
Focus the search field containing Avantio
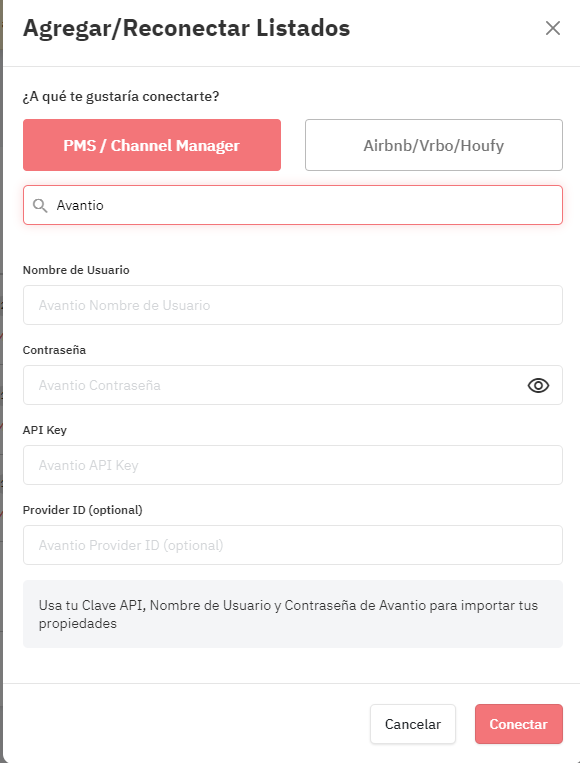[x=292, y=205]
